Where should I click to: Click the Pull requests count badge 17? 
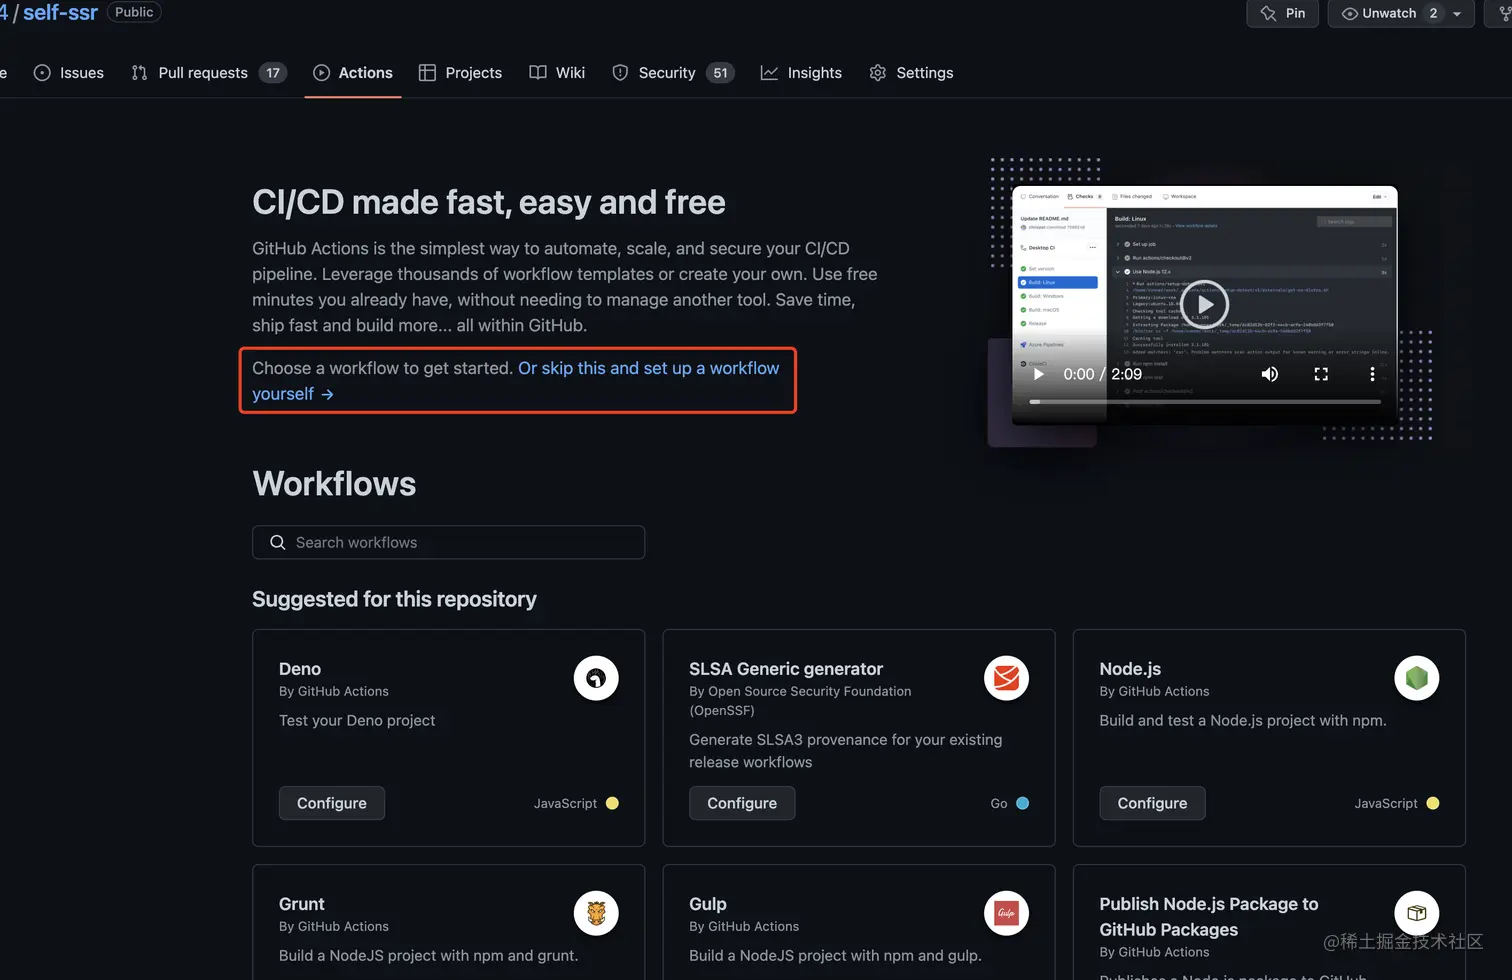[x=273, y=73]
